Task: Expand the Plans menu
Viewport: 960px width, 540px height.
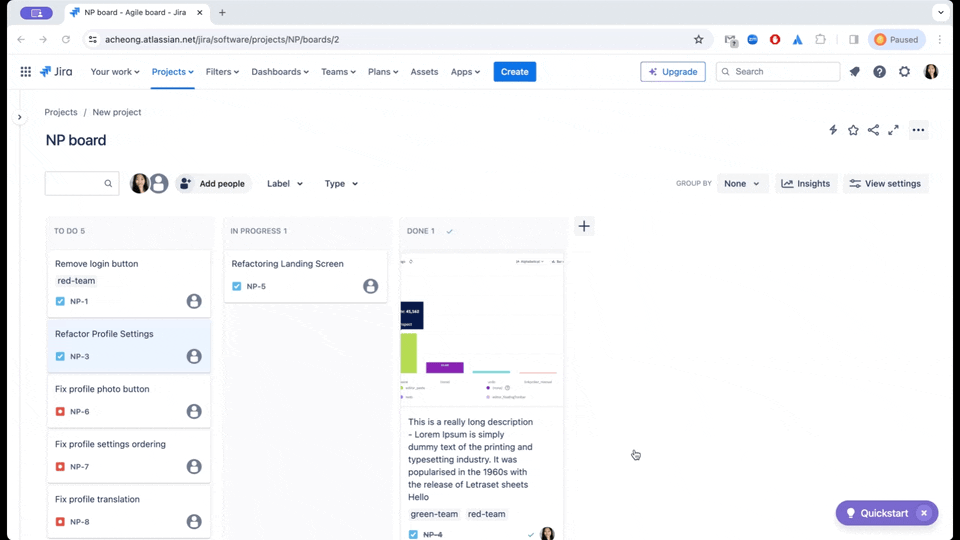Action: tap(383, 72)
